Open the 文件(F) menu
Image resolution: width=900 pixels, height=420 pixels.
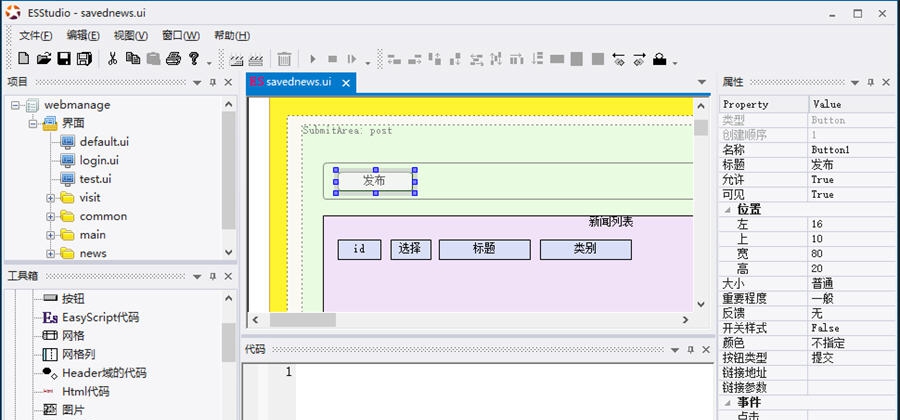(36, 36)
